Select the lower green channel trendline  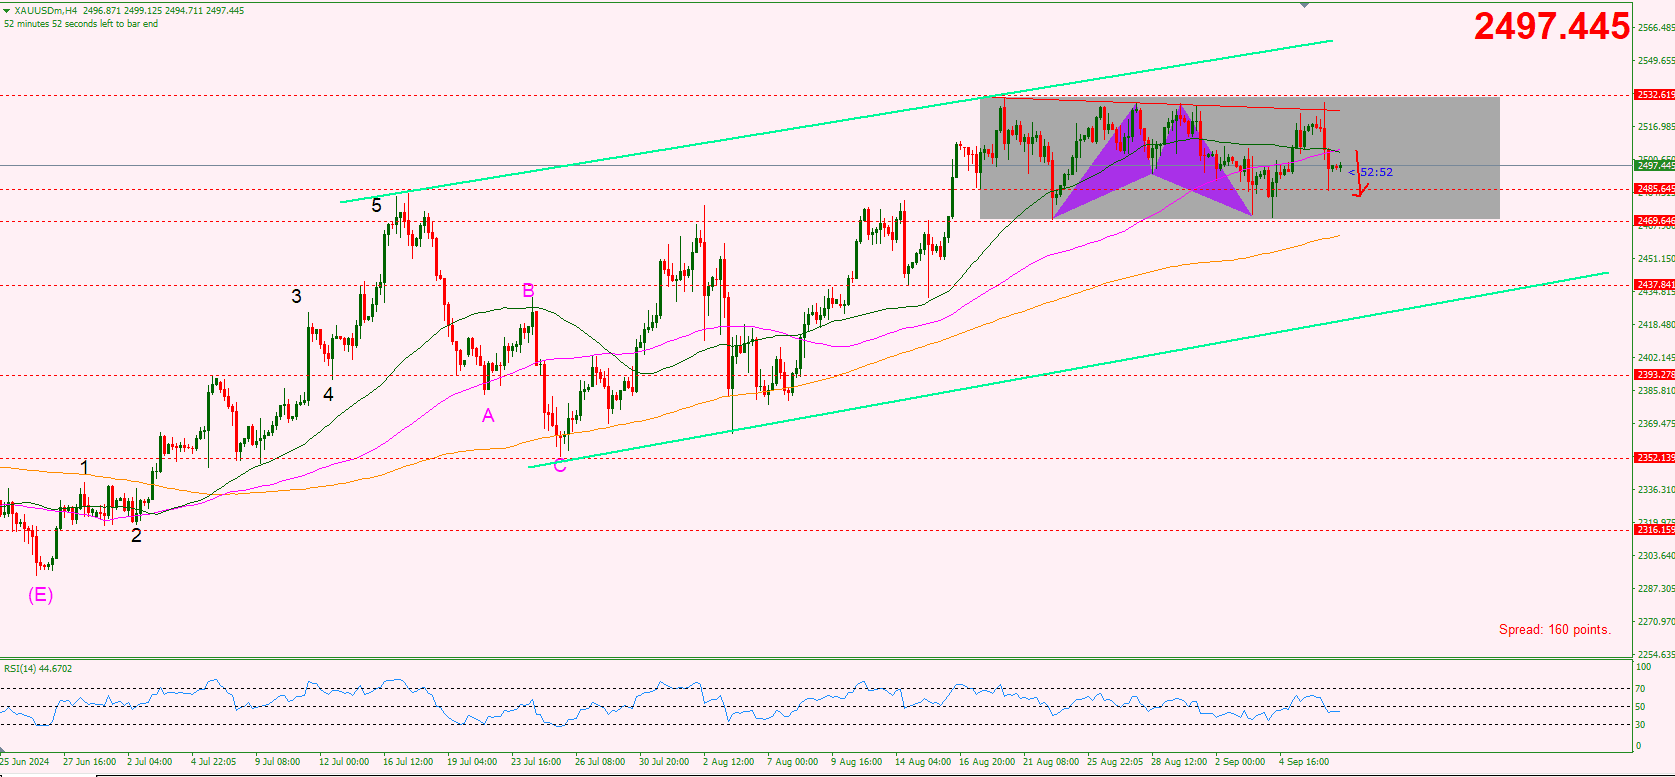point(1069,370)
